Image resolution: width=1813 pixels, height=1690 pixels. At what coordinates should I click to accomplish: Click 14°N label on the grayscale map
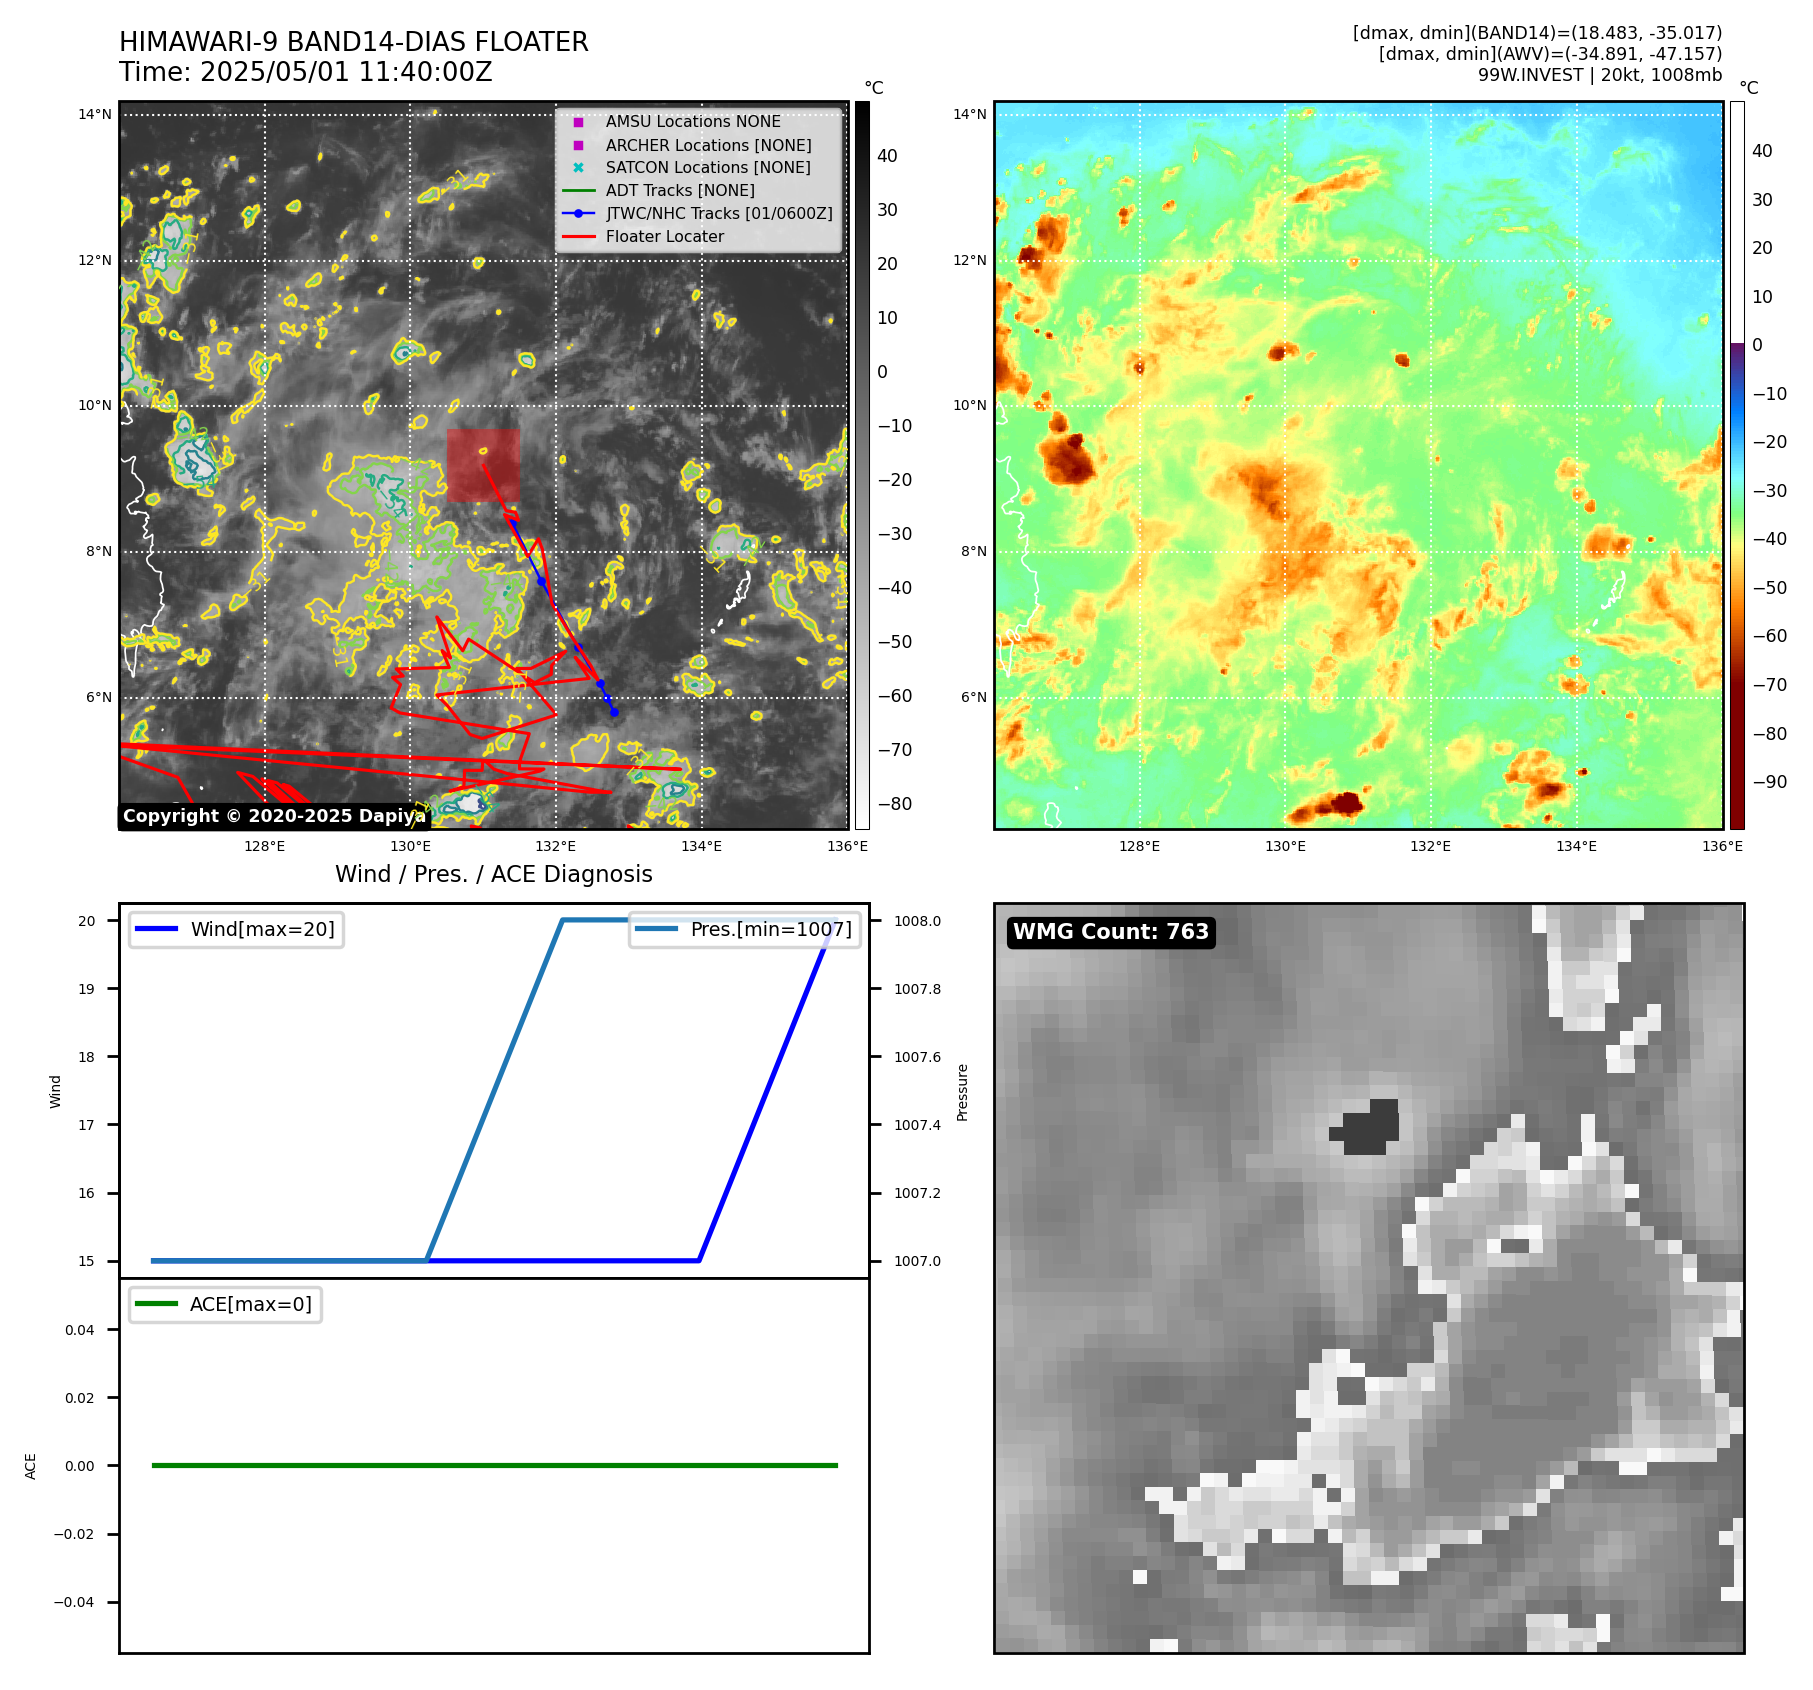point(95,114)
